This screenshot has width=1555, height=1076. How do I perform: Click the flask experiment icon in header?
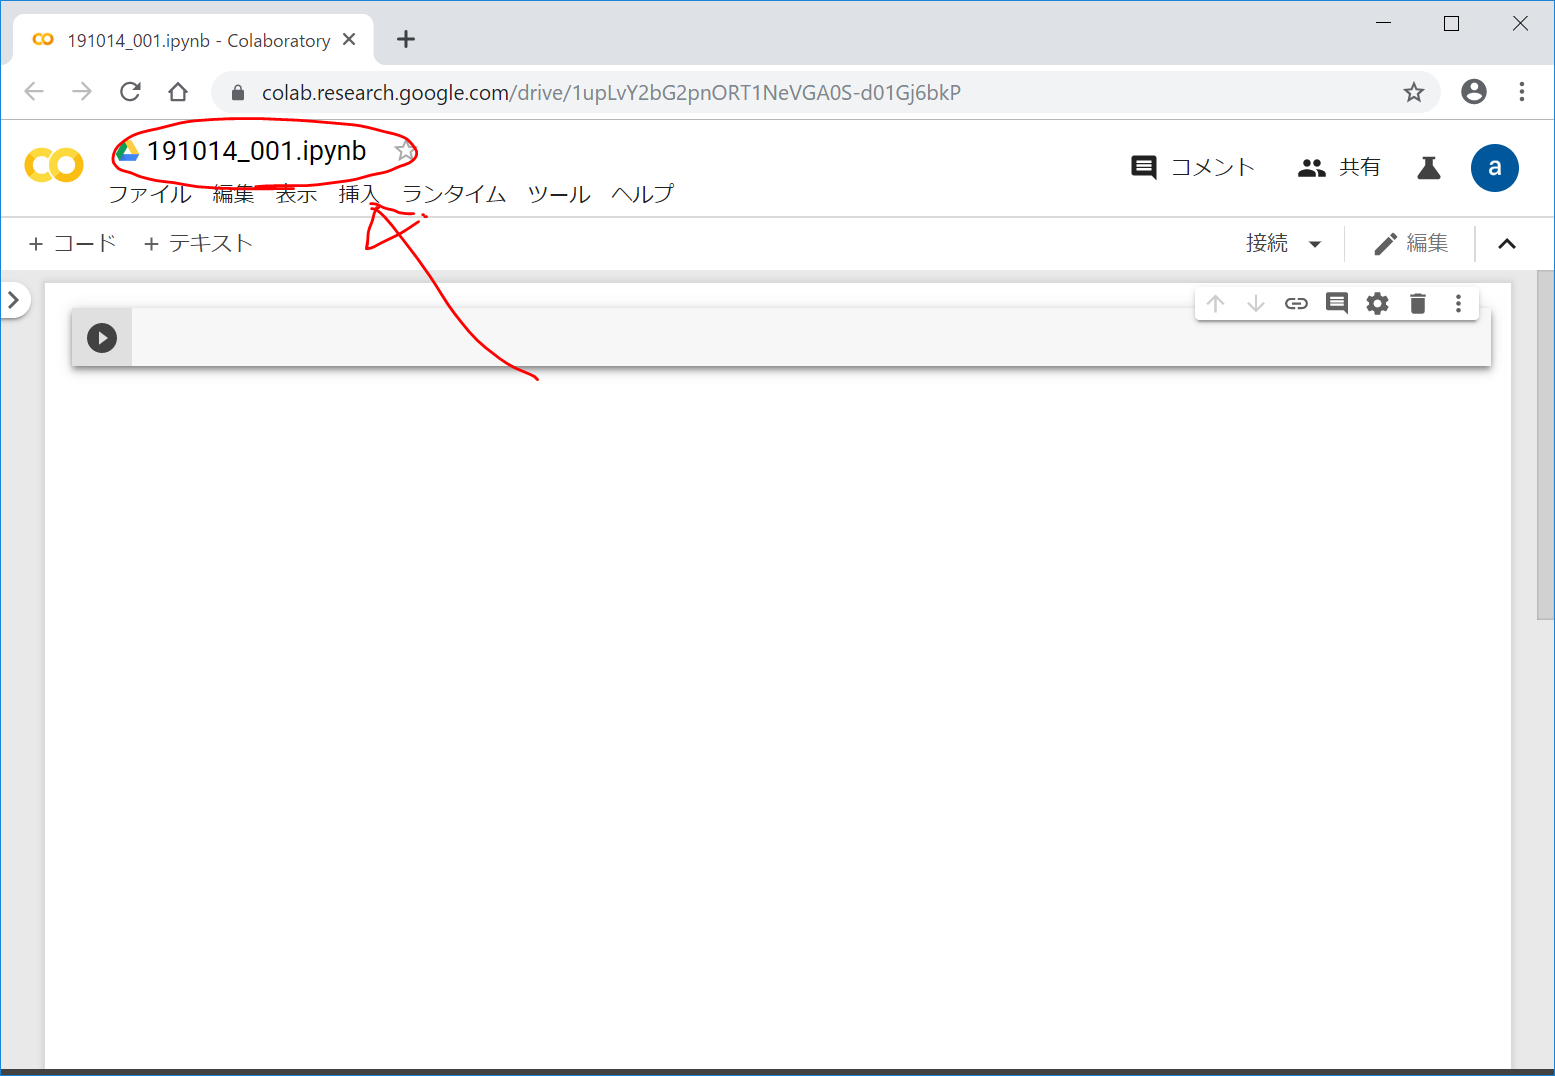click(1429, 168)
